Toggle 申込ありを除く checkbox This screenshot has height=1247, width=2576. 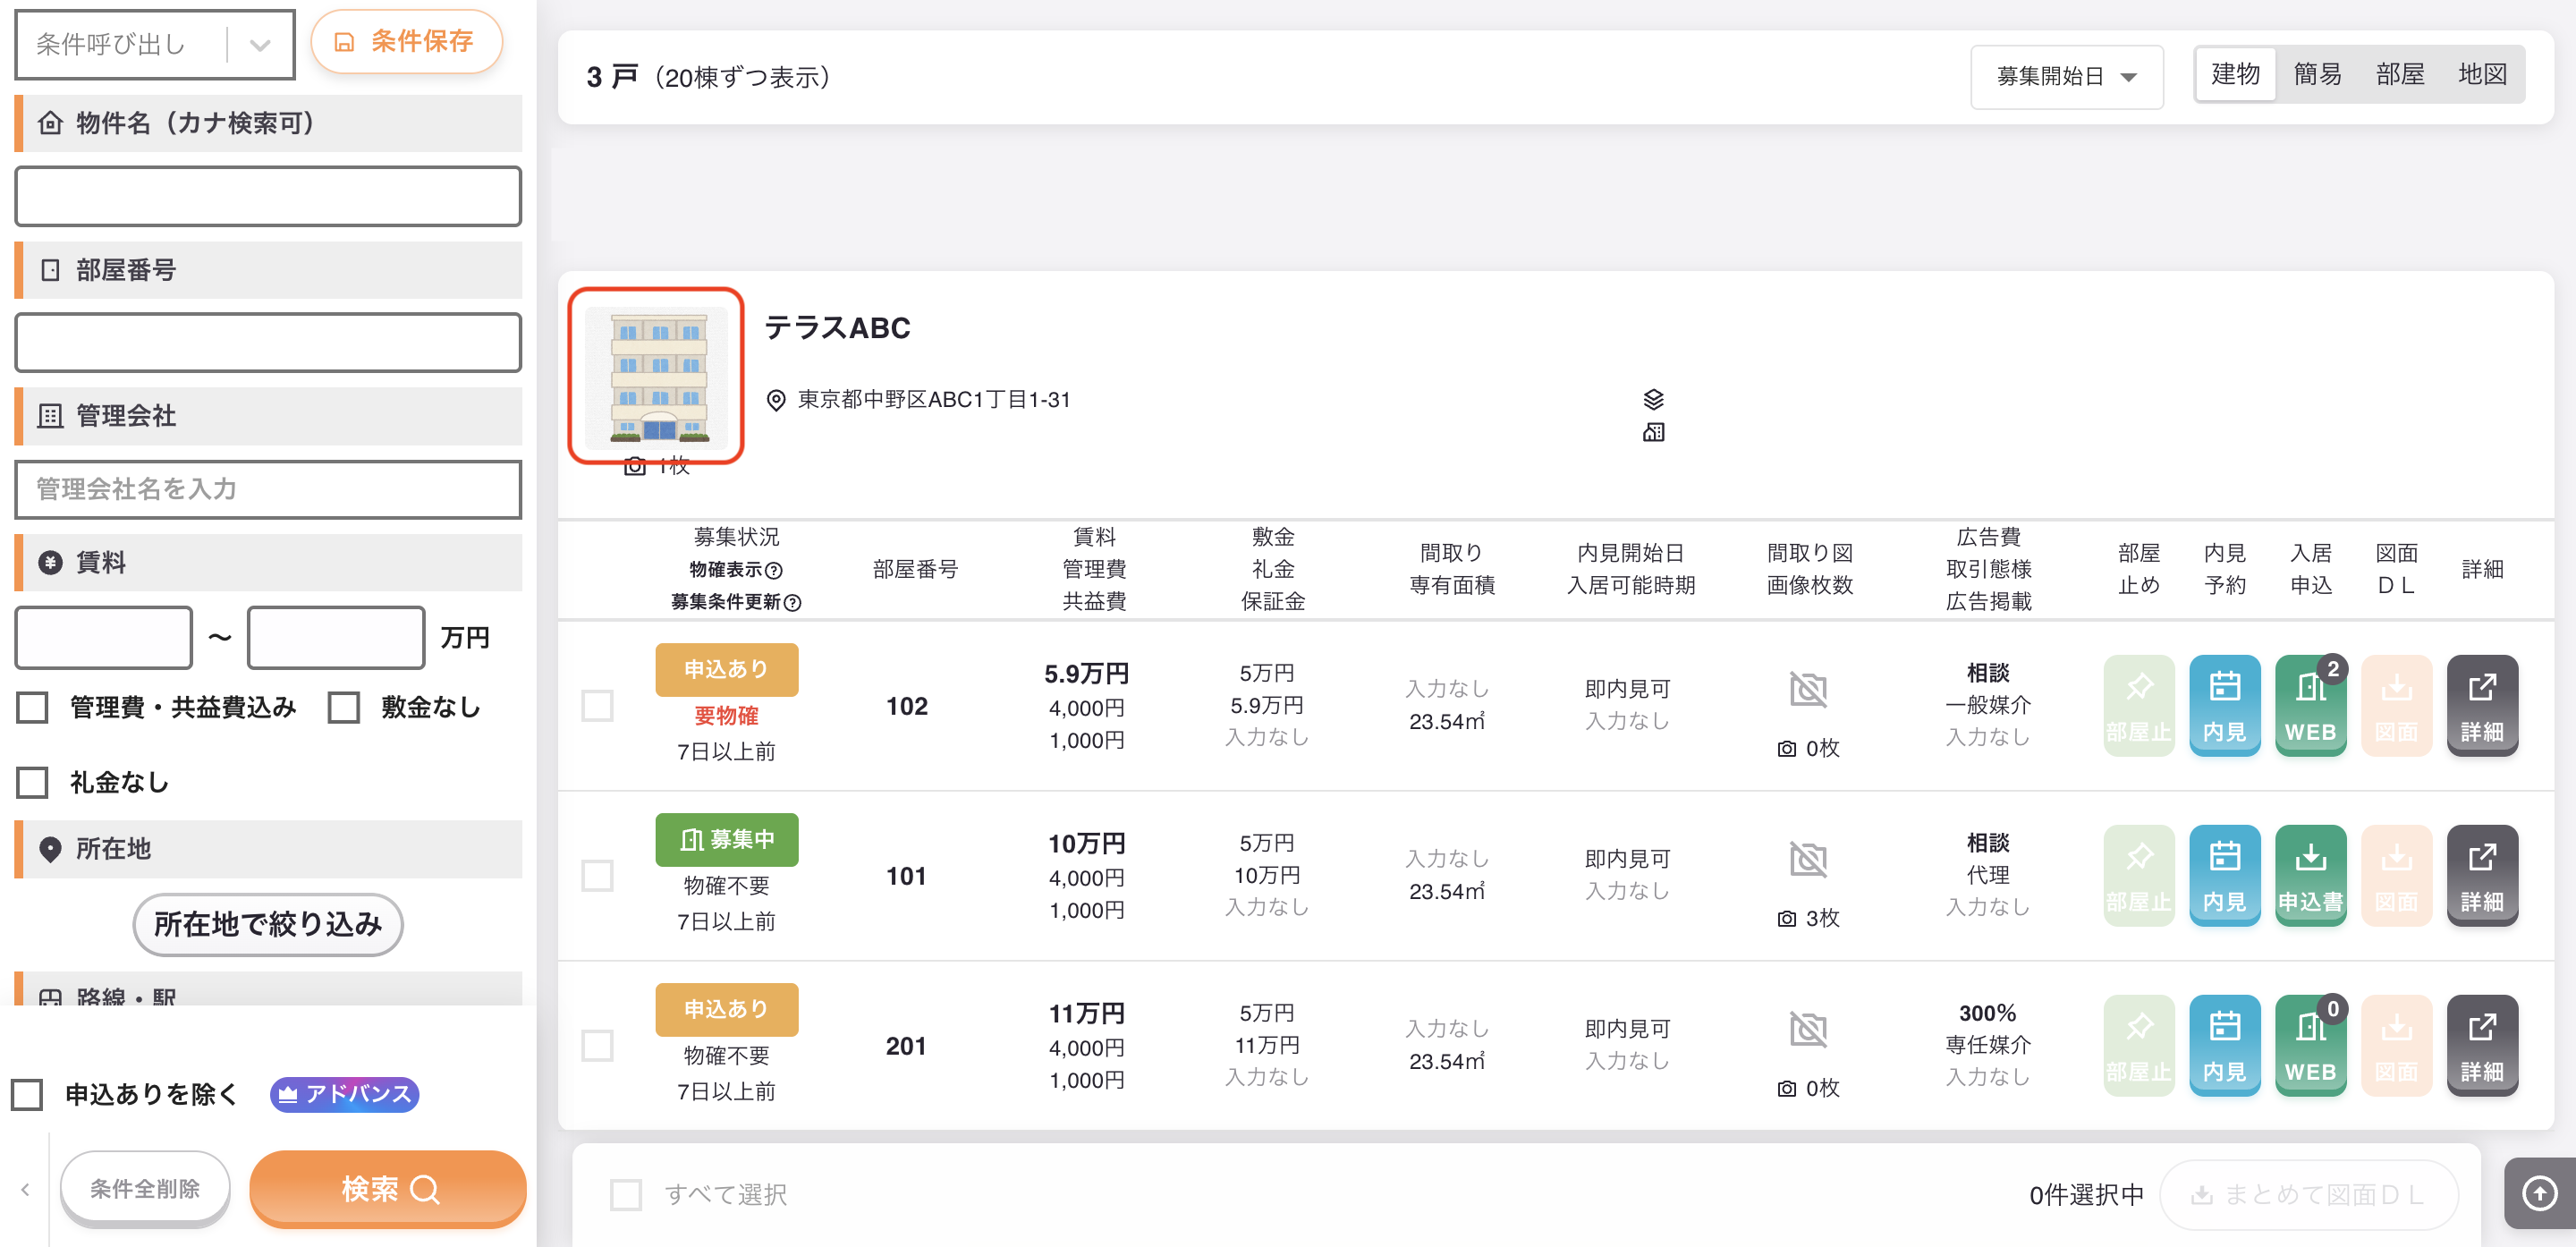click(x=27, y=1094)
